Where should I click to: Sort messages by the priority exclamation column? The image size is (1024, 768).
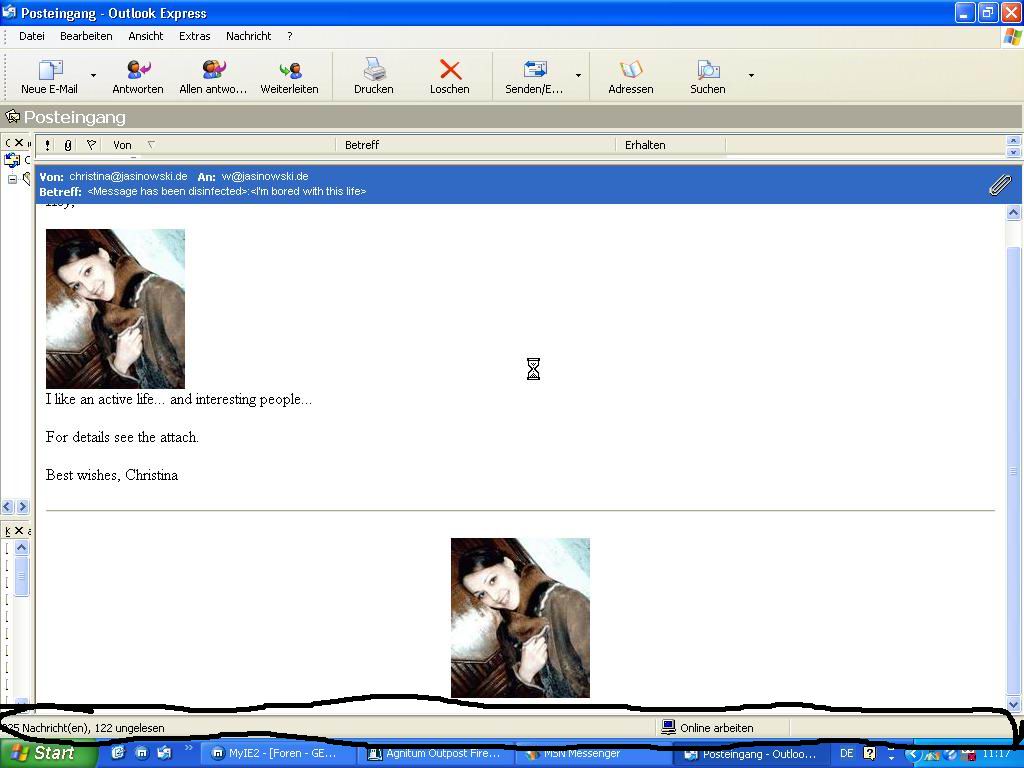(x=48, y=145)
